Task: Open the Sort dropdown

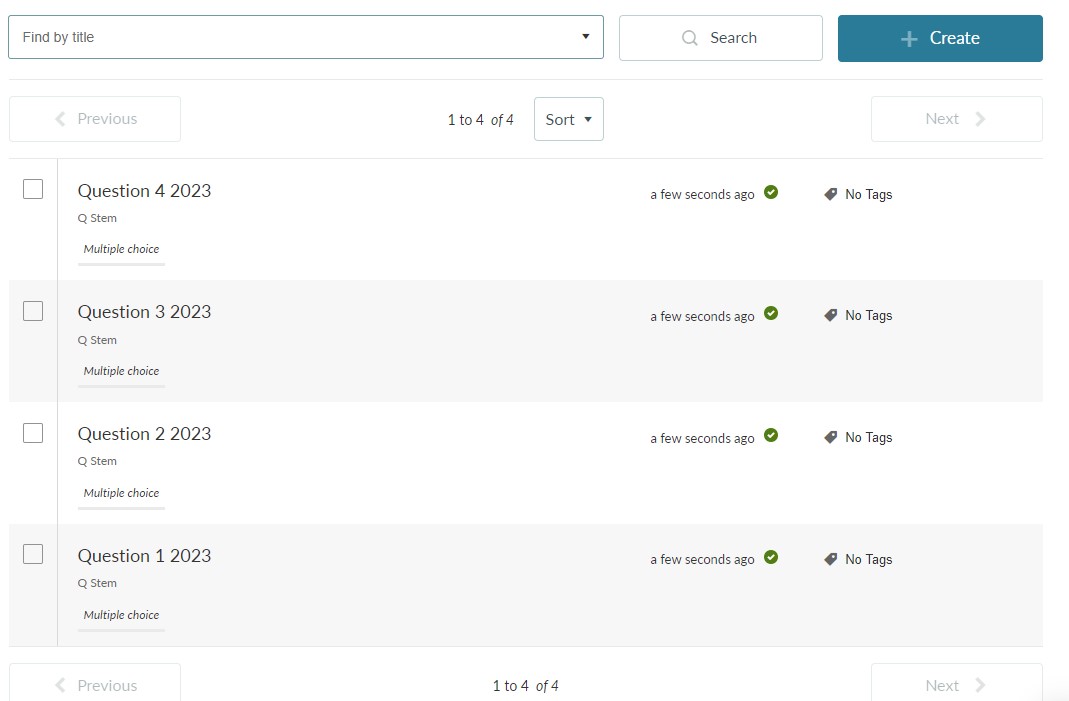Action: tap(569, 119)
